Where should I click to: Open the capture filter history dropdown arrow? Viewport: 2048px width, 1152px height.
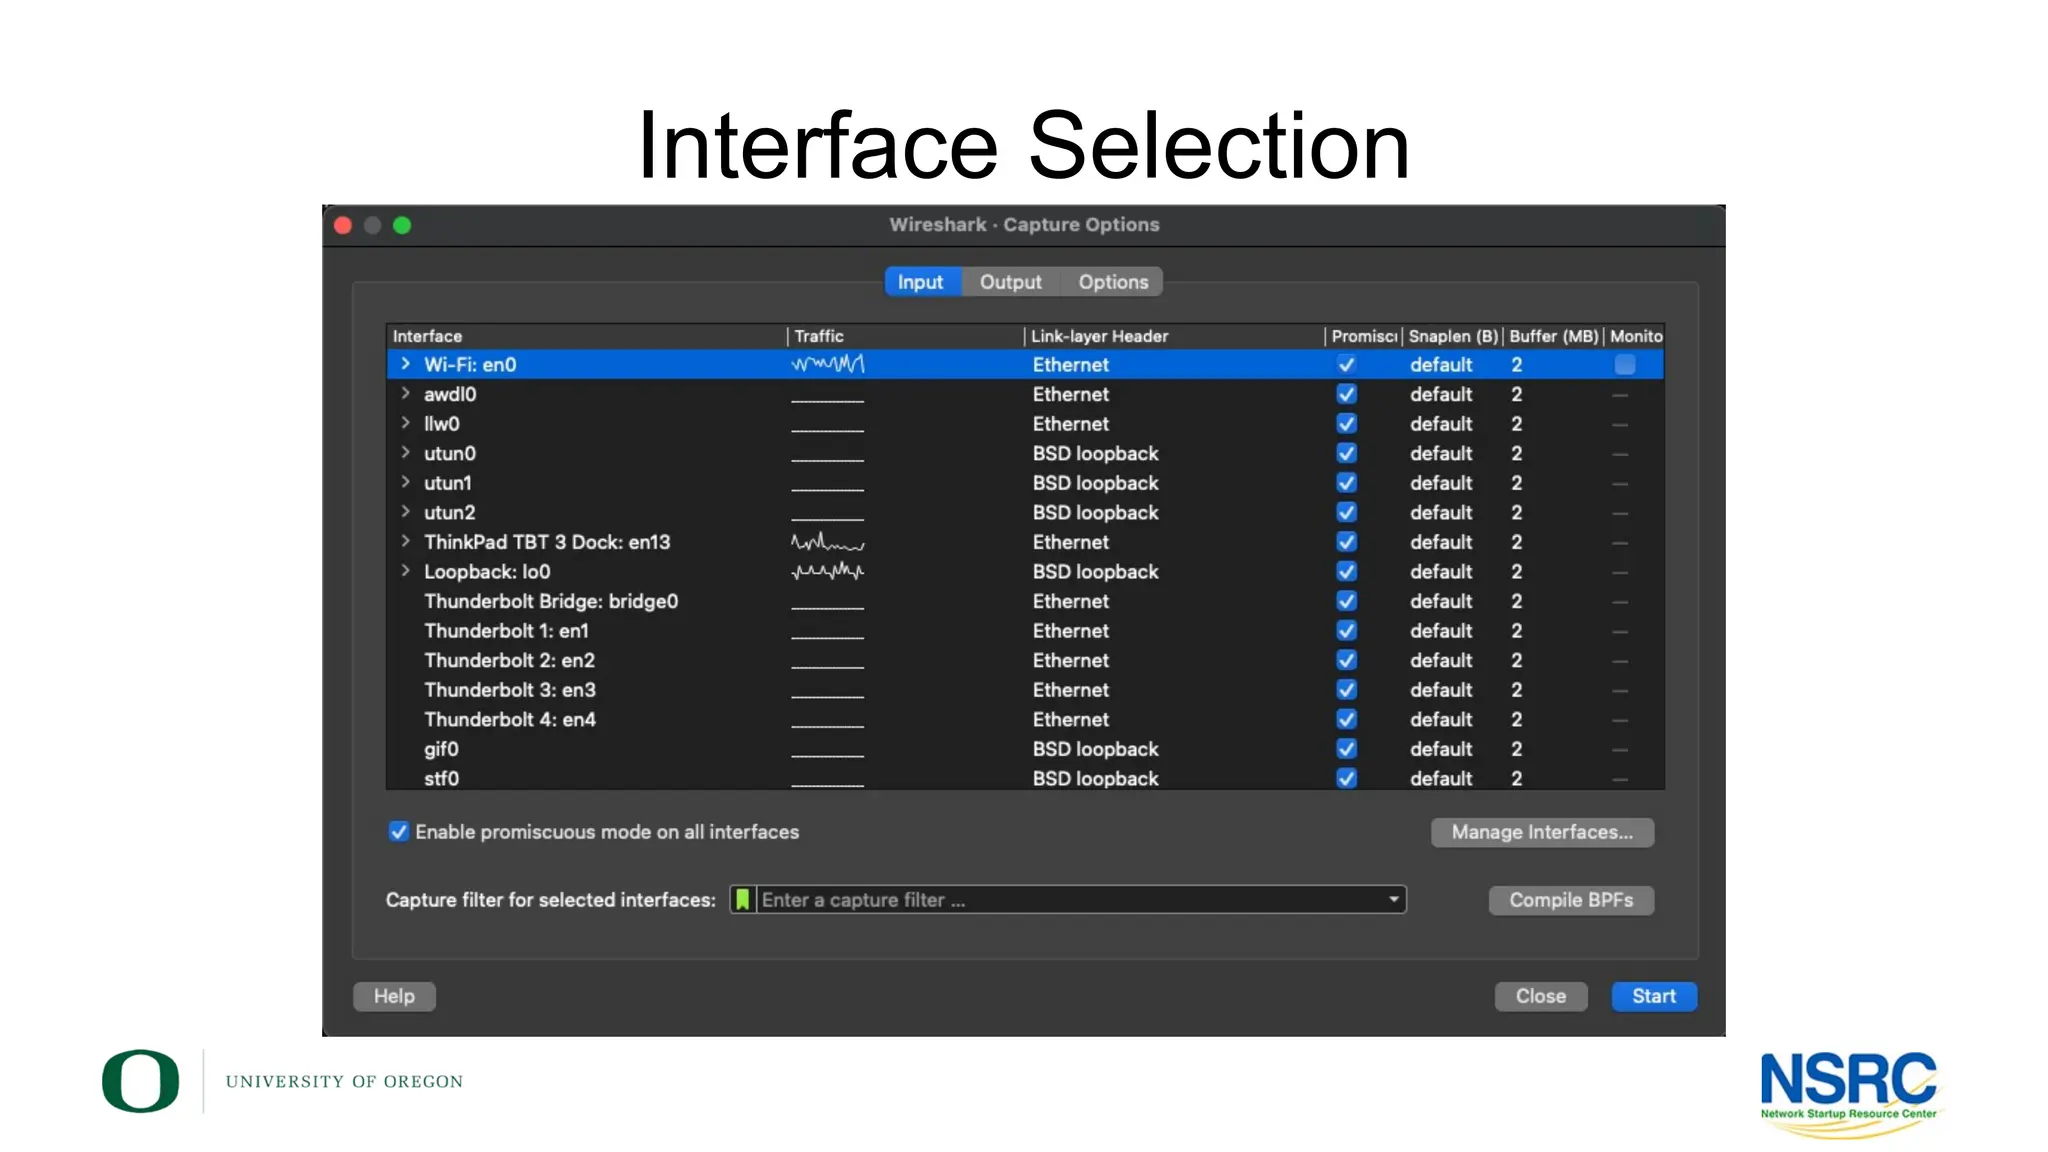1393,900
